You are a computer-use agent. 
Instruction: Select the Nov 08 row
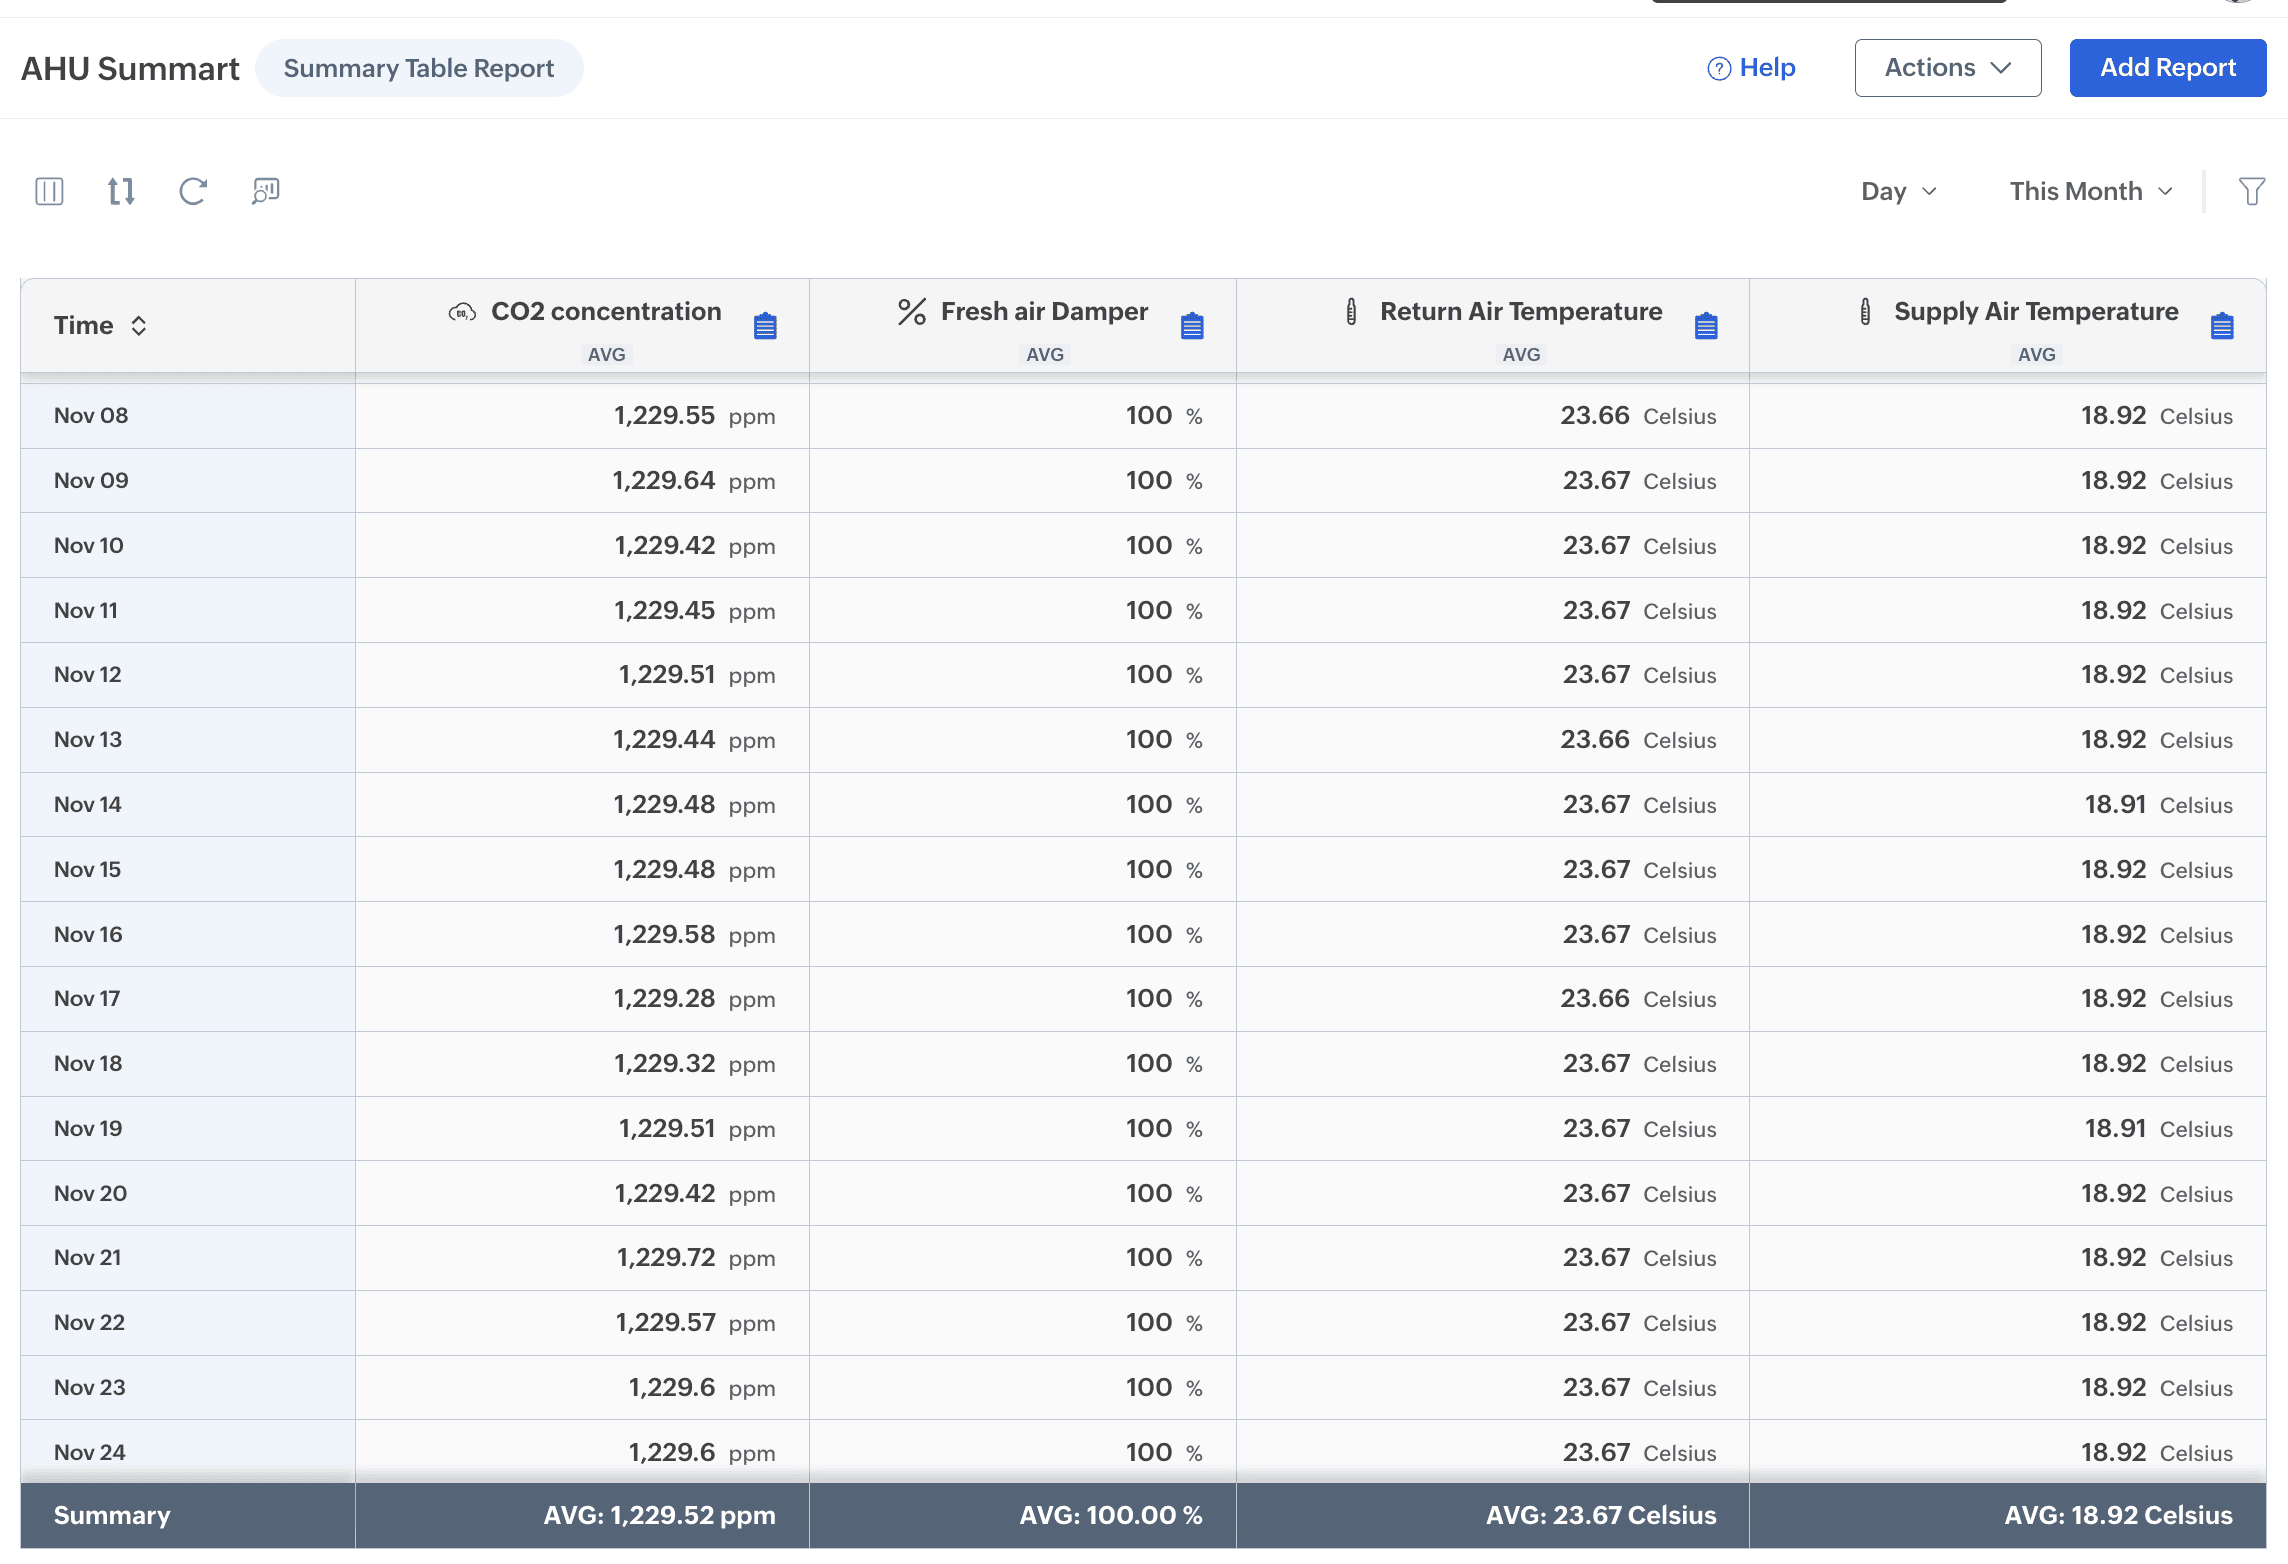[x=91, y=416]
